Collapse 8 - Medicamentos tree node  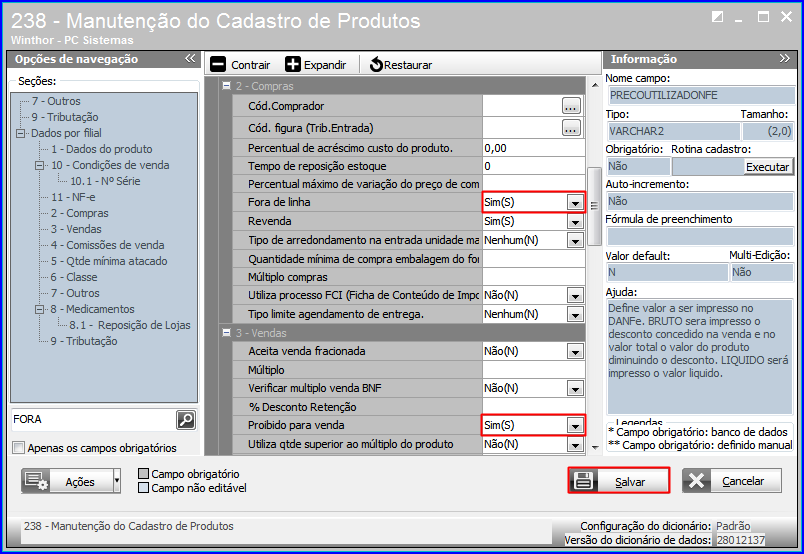39,310
